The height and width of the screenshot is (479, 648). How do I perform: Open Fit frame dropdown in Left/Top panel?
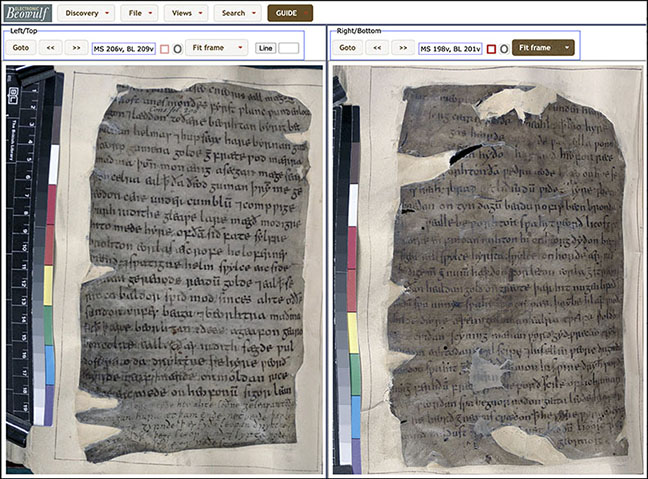pyautogui.click(x=217, y=48)
